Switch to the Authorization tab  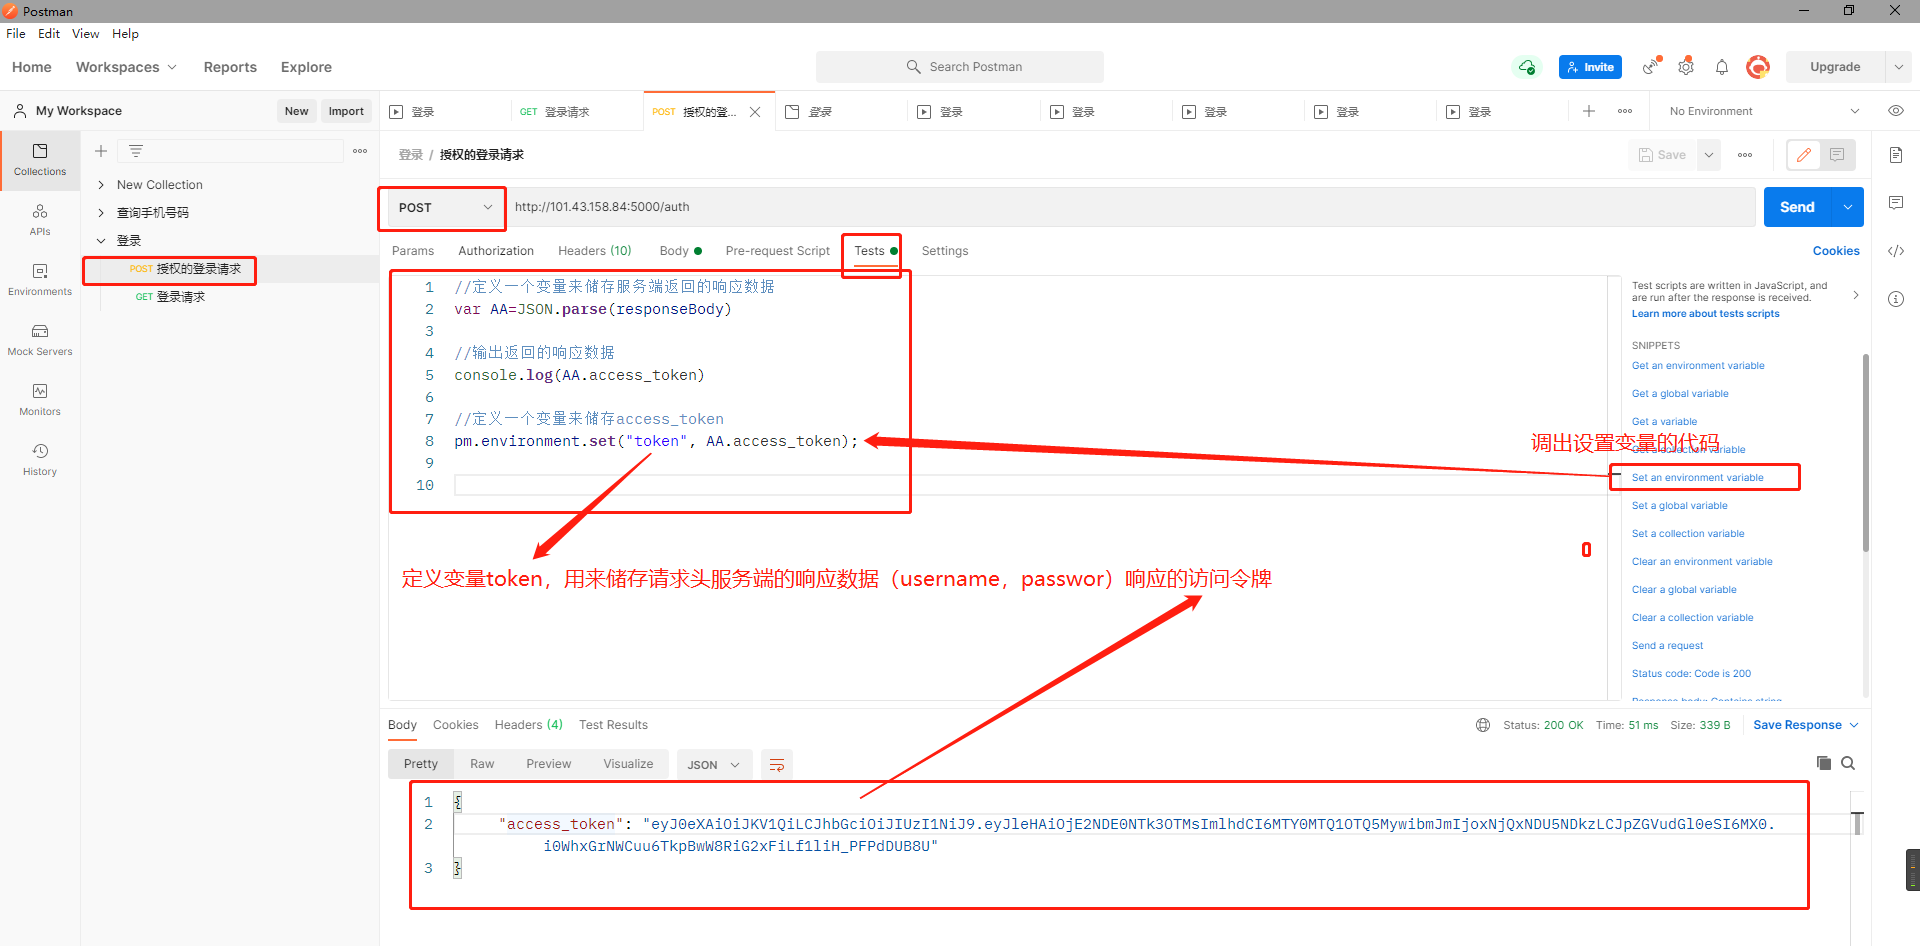496,251
